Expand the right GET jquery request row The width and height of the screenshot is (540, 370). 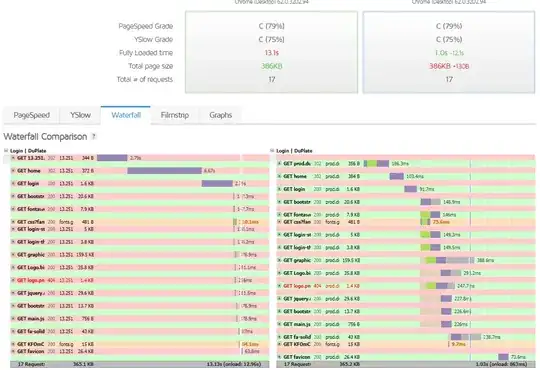(x=279, y=299)
